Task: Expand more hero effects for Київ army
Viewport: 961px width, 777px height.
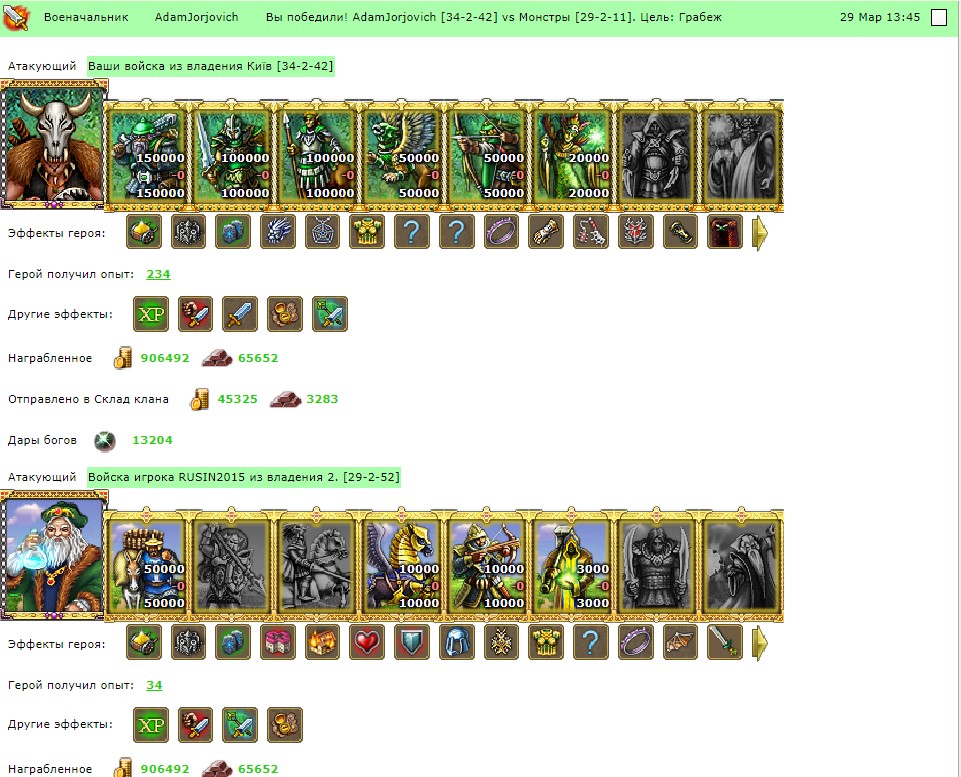Action: tap(759, 232)
